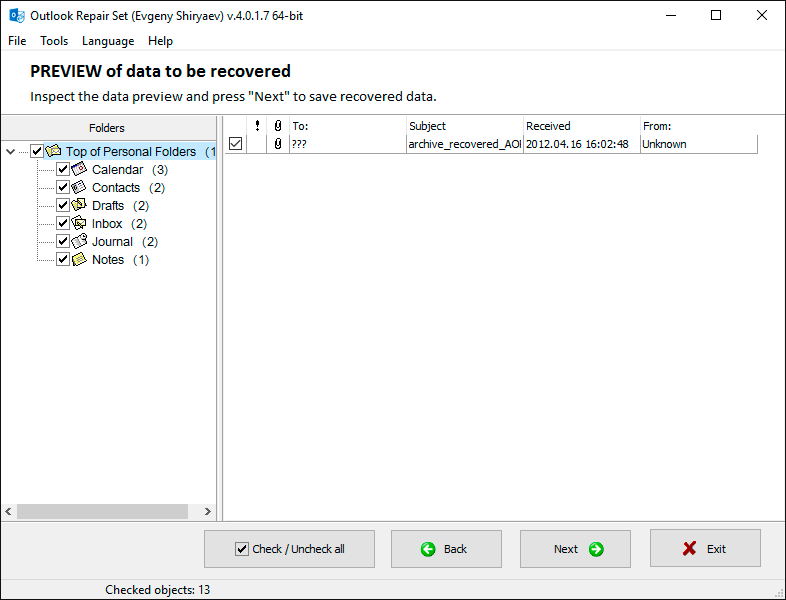Image resolution: width=786 pixels, height=600 pixels.
Task: Select the Top of Personal Folders item
Action: [131, 151]
